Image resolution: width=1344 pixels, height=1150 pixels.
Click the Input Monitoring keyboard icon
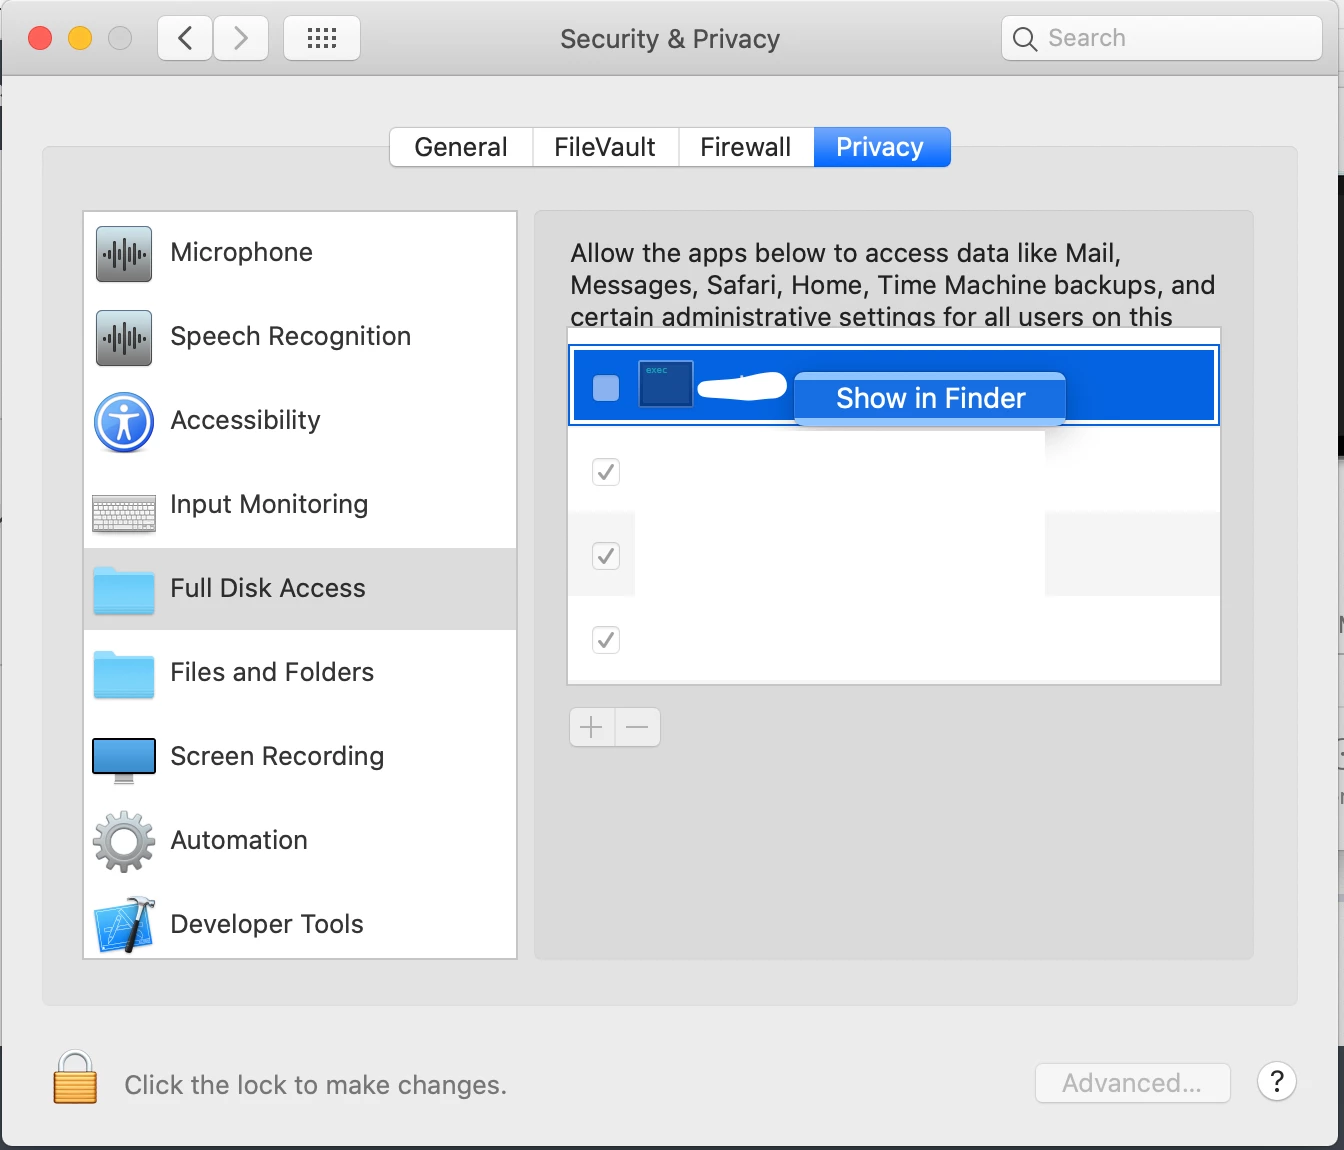pyautogui.click(x=124, y=513)
